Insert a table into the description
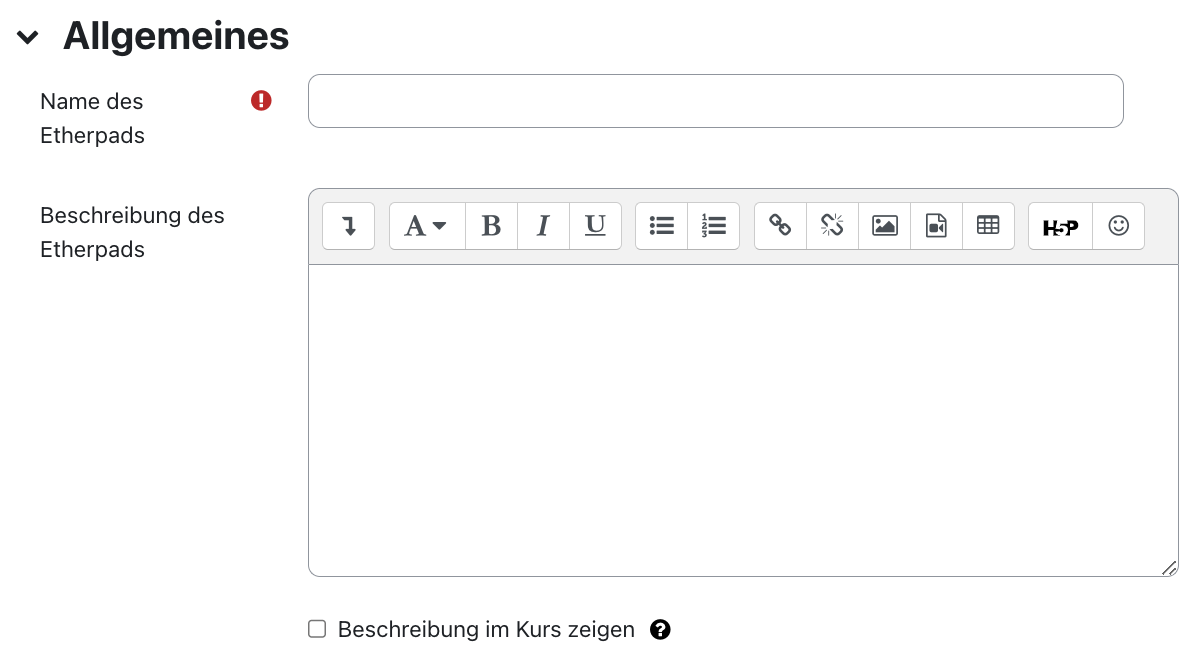Screen dimensions: 1204x652 (988, 226)
